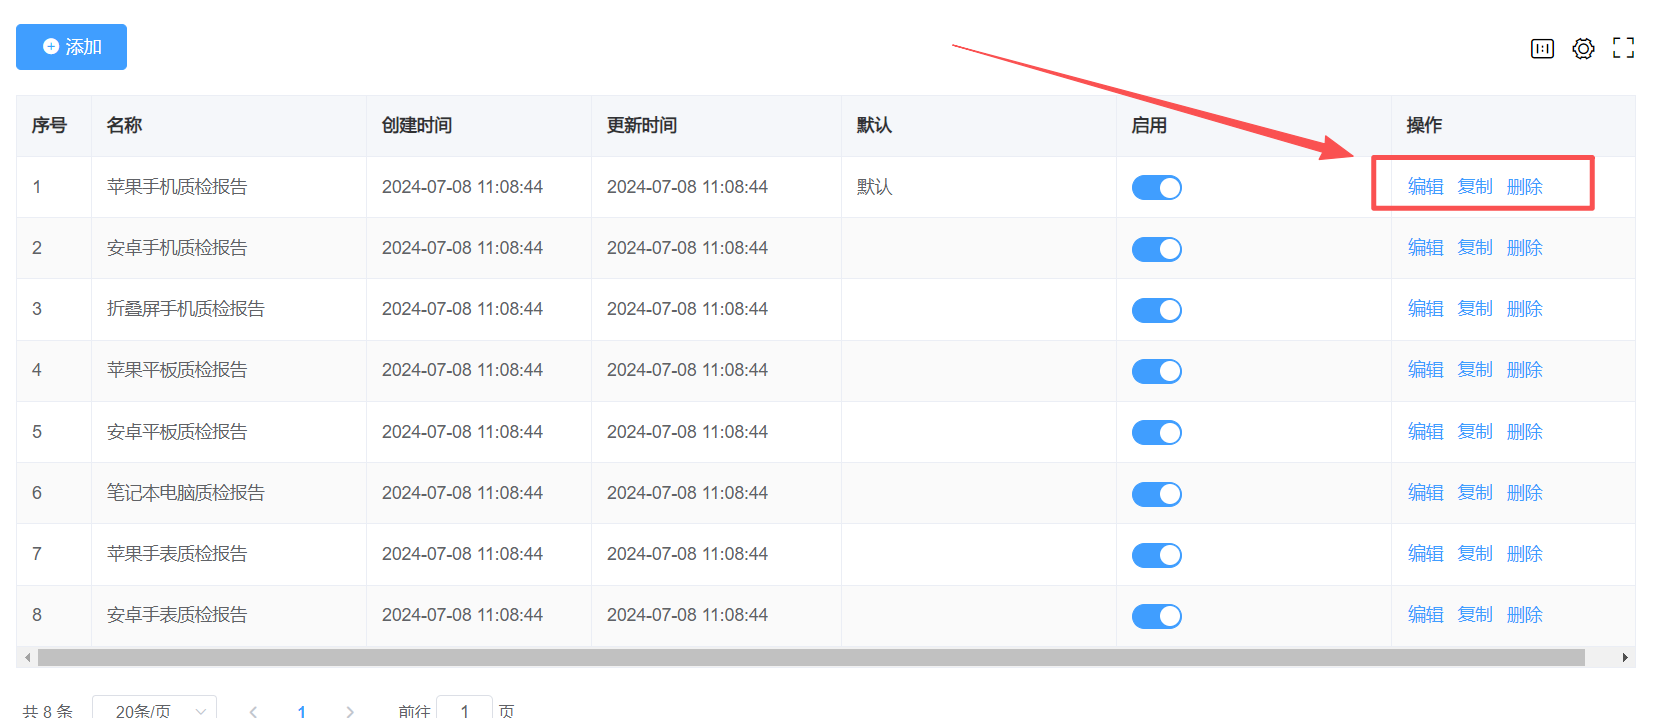Focus the go-to page number input
The height and width of the screenshot is (718, 1659).
[464, 710]
